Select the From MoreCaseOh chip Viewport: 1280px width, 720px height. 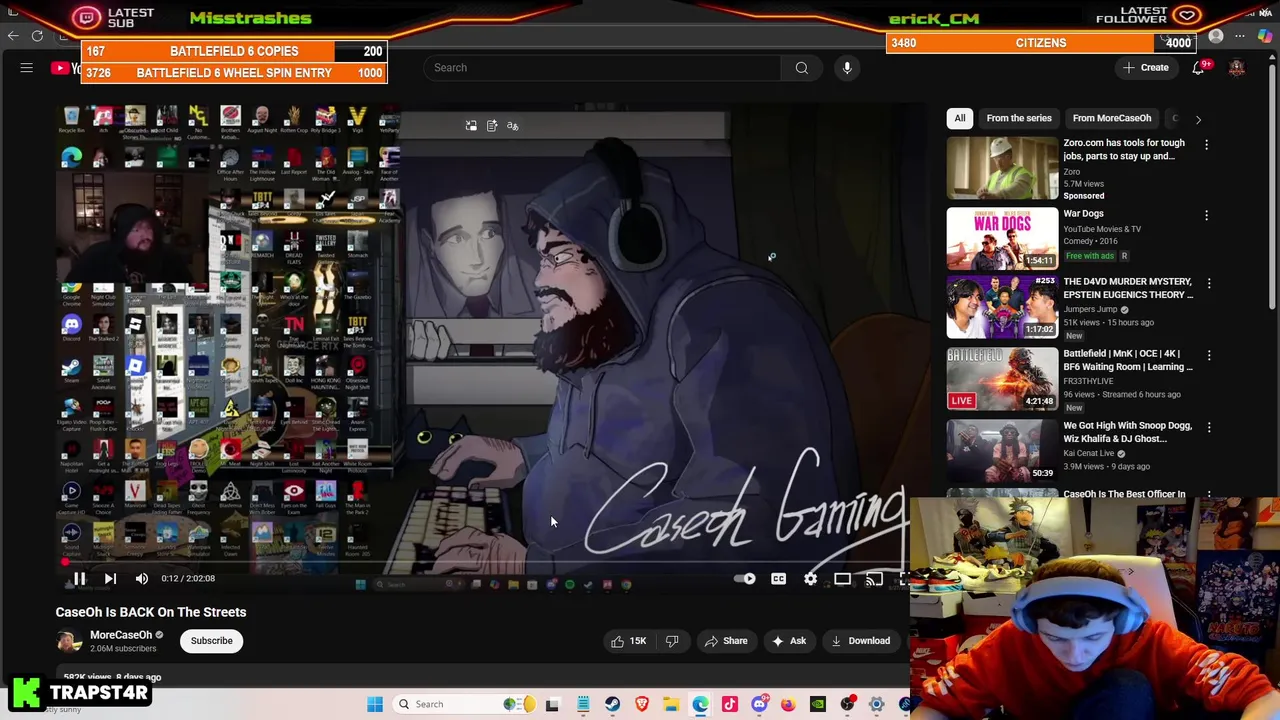[x=1112, y=118]
